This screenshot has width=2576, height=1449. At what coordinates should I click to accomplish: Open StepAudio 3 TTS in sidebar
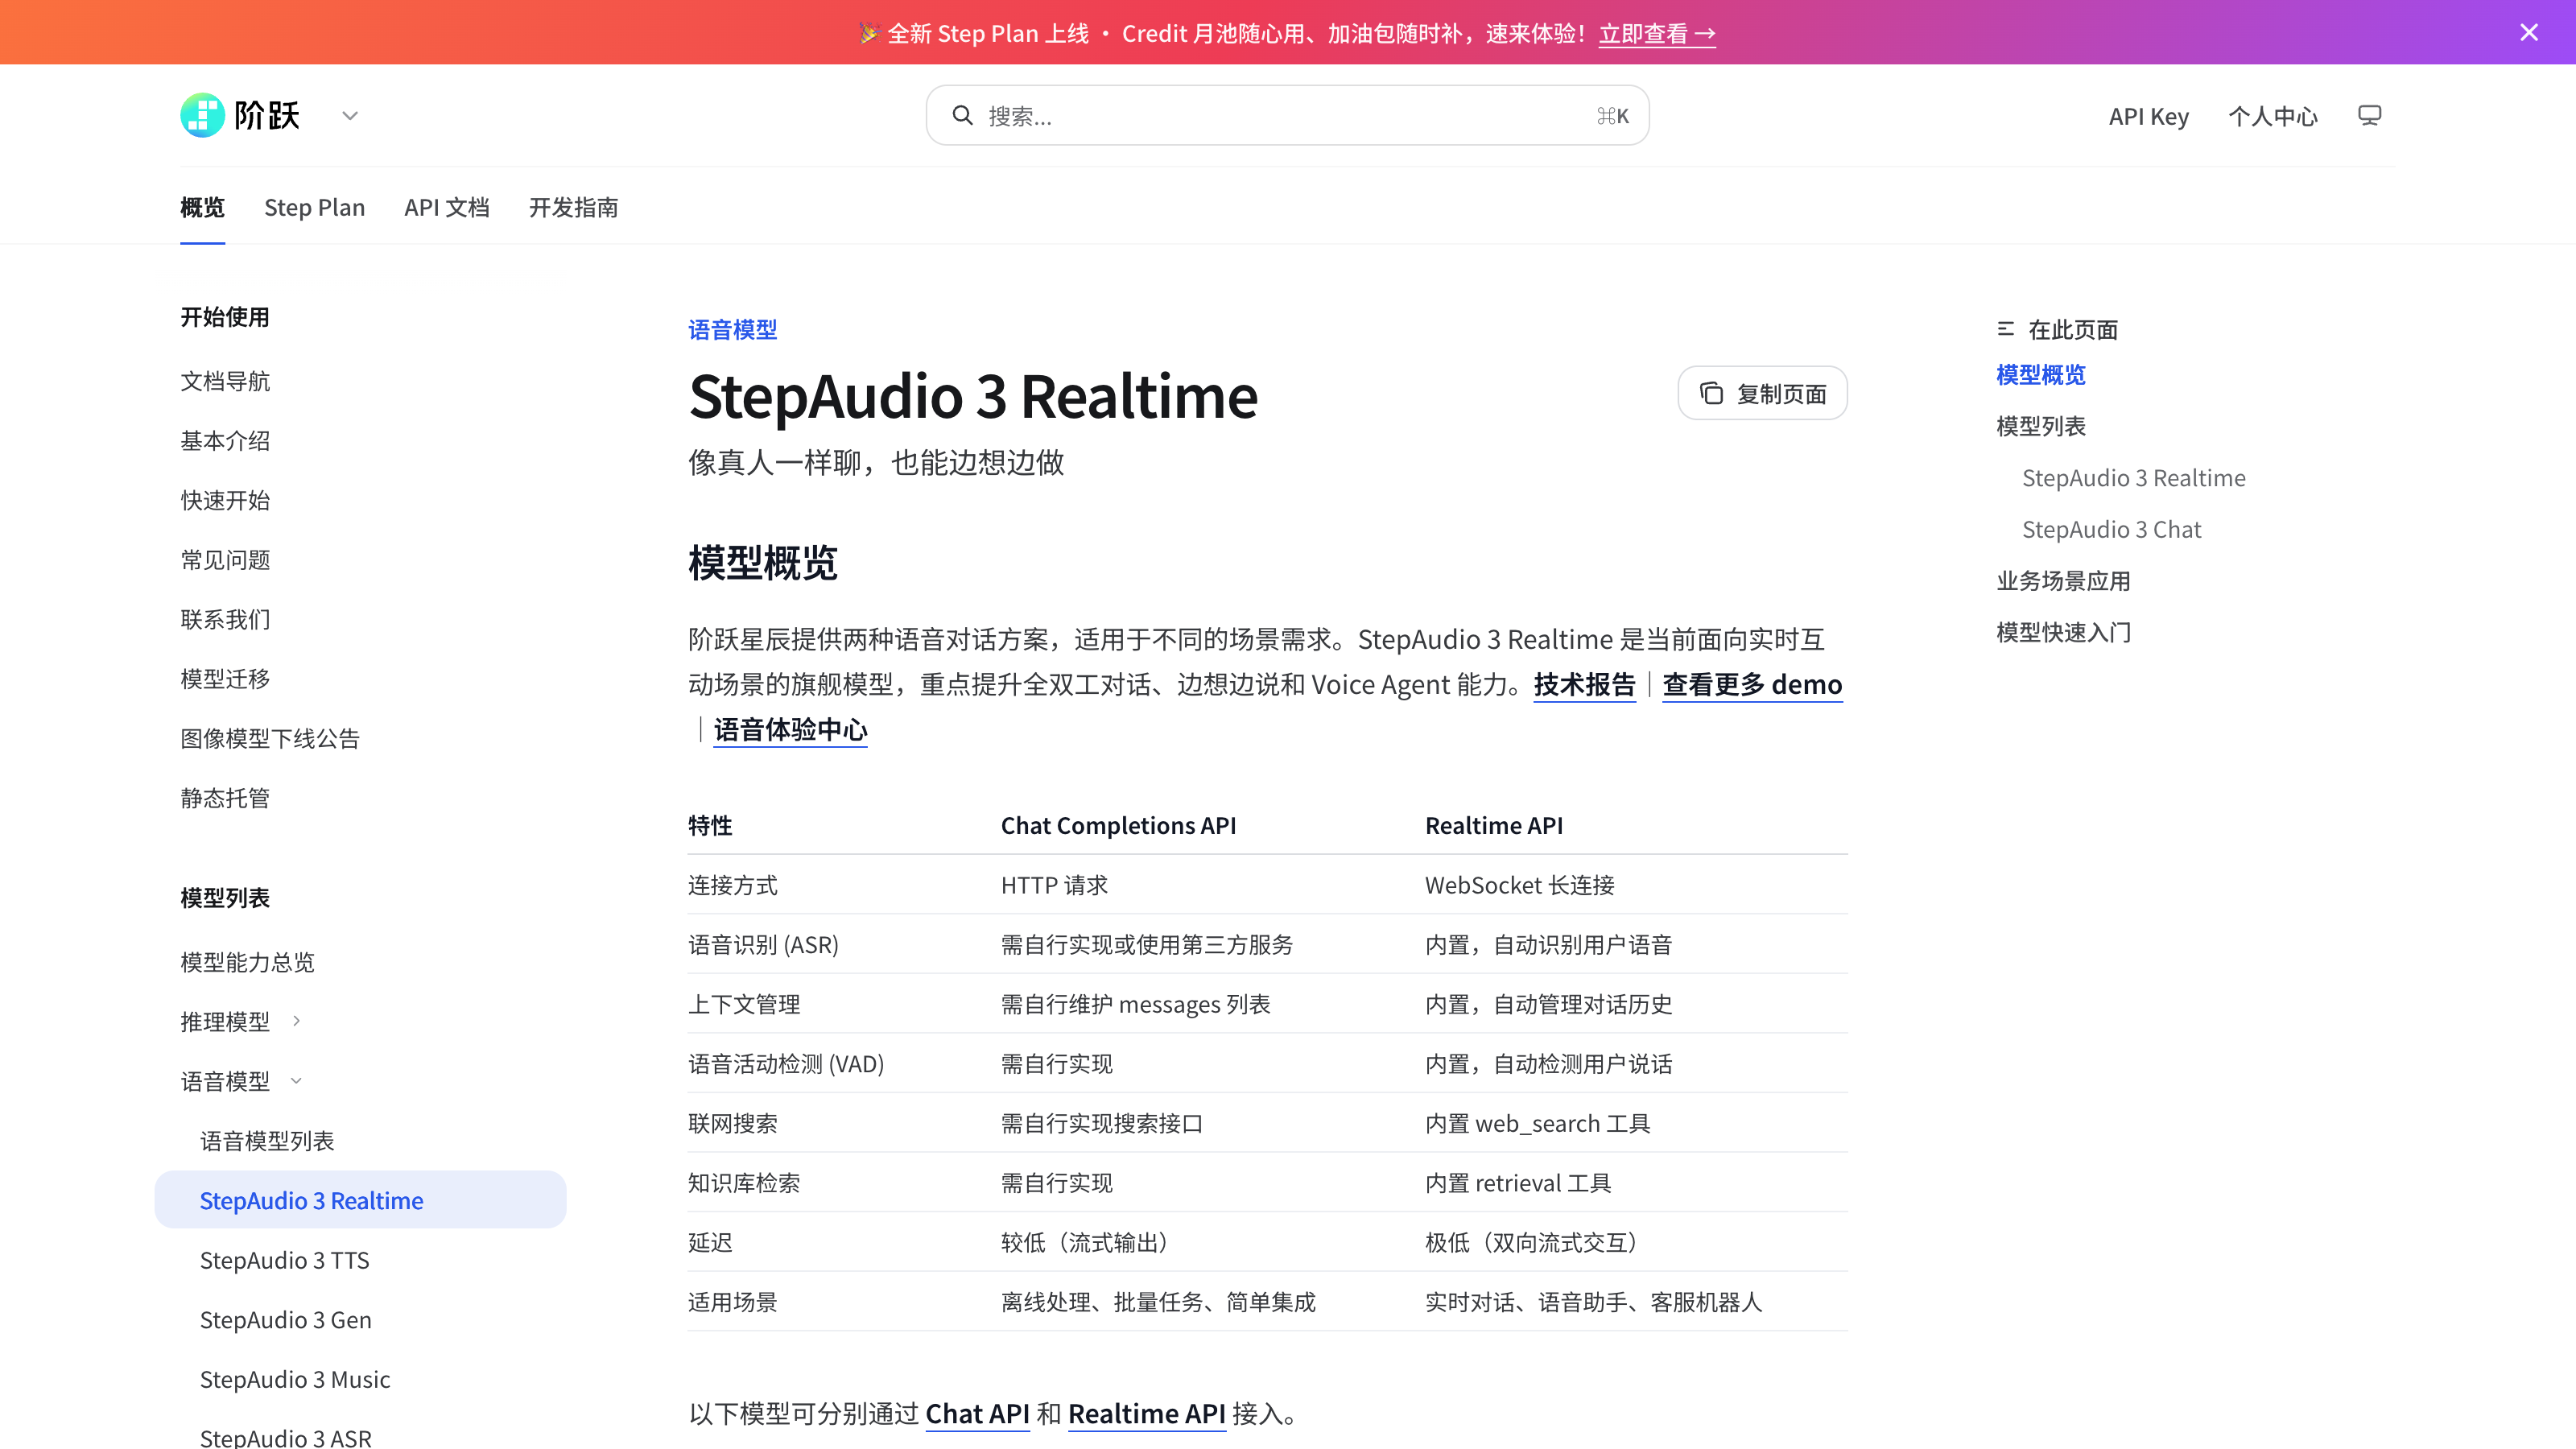click(284, 1260)
